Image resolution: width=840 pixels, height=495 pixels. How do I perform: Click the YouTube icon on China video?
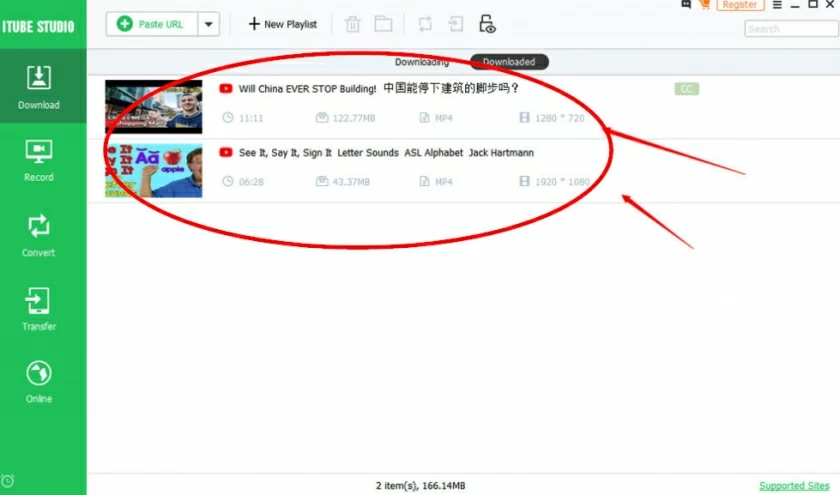pyautogui.click(x=226, y=88)
